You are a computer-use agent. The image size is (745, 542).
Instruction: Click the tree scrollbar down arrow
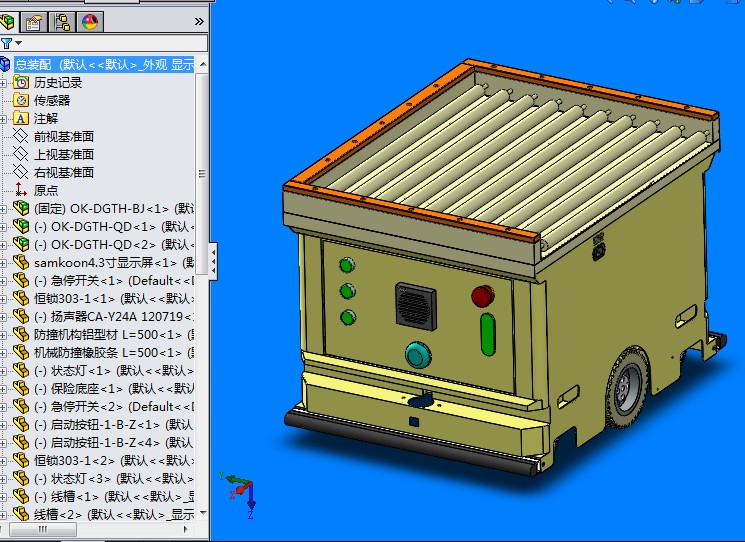pos(203,513)
